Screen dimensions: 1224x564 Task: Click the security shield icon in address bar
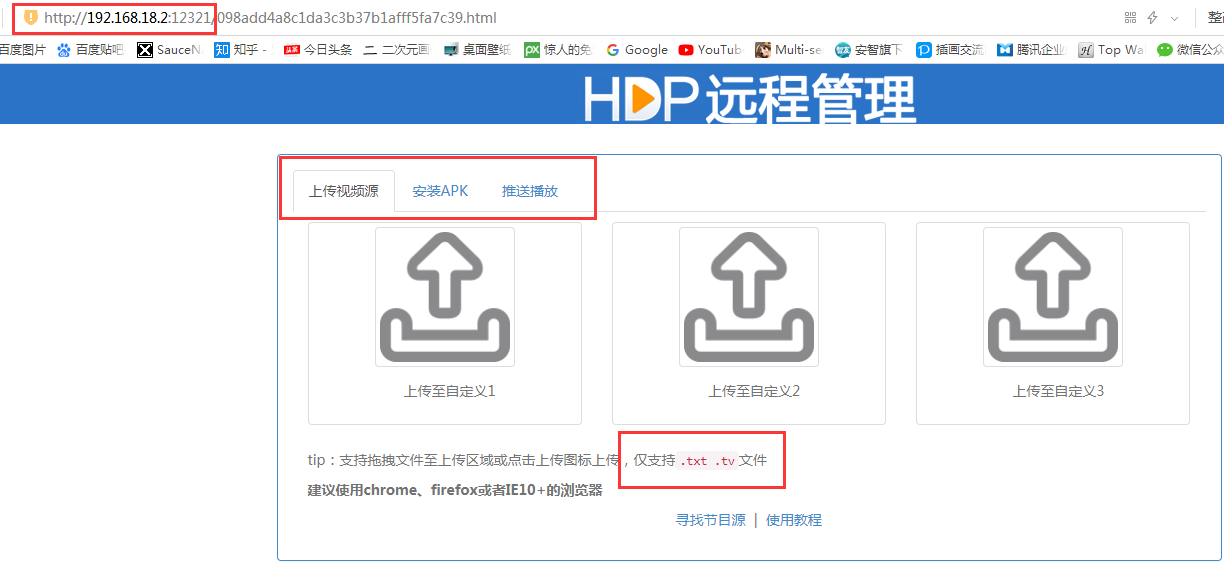(x=31, y=18)
